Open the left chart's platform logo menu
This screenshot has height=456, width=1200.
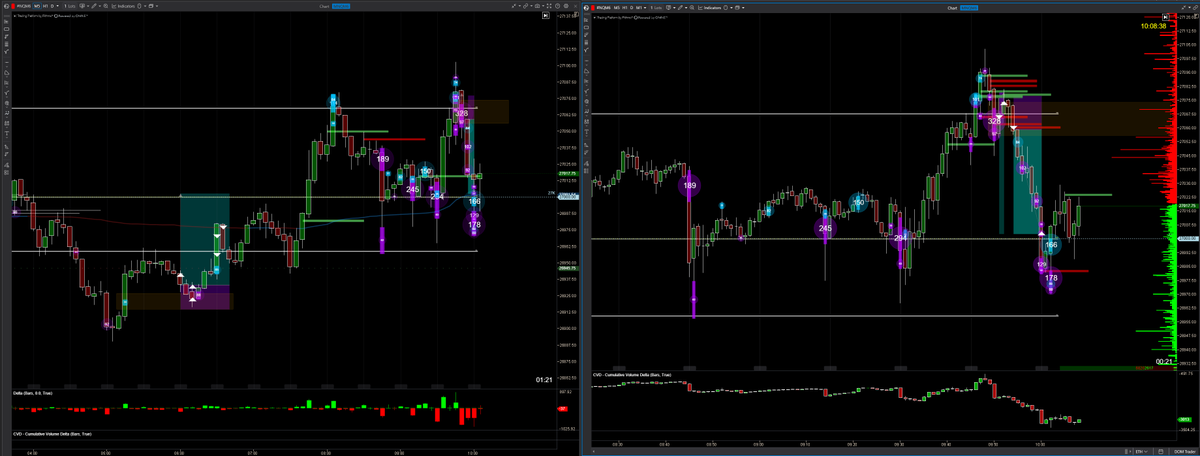click(6, 6)
